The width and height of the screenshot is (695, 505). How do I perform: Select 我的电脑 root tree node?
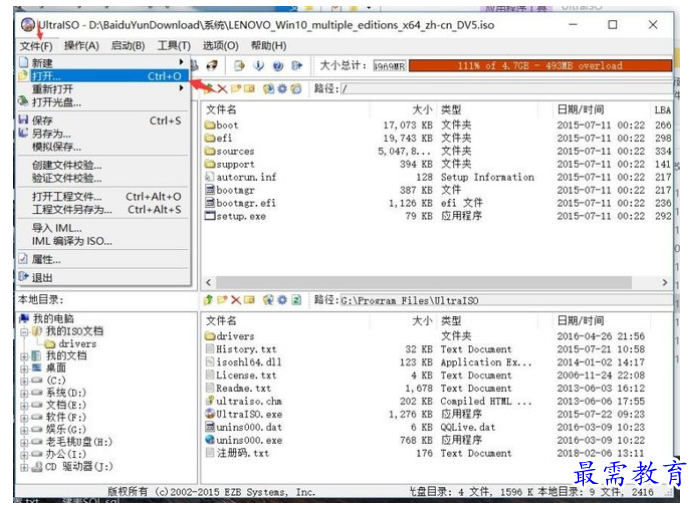pyautogui.click(x=53, y=318)
